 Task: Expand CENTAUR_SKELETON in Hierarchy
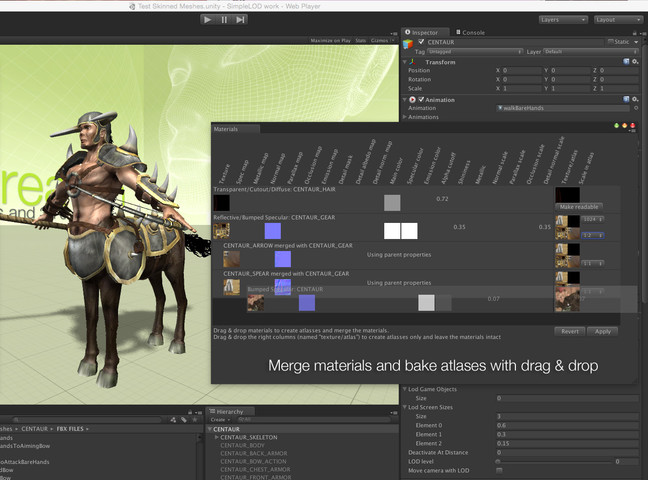click(217, 437)
